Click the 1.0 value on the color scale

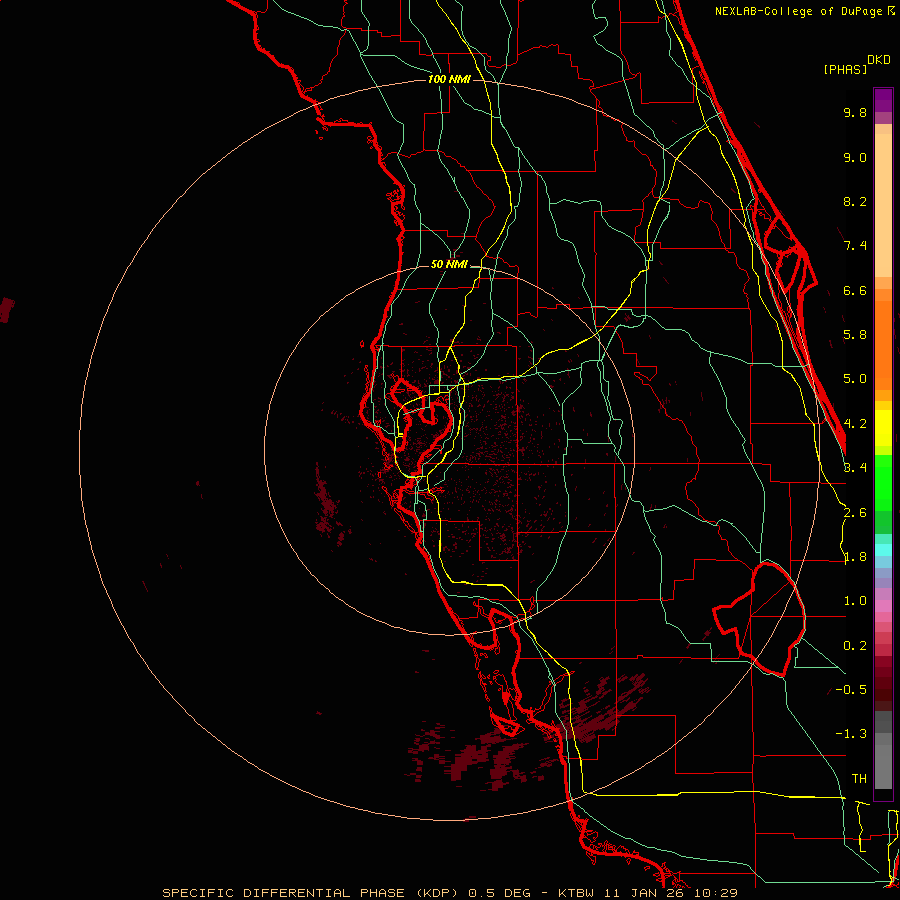click(x=855, y=601)
